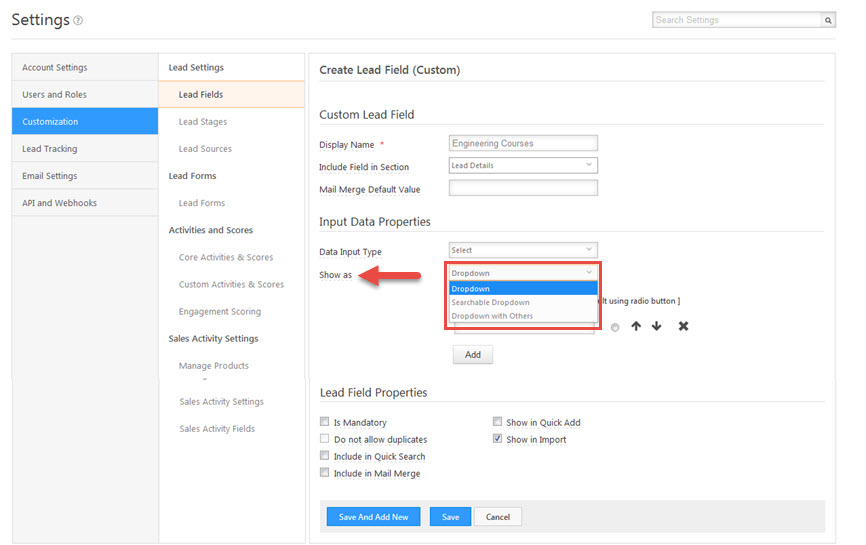Click the search magnifier icon
The height and width of the screenshot is (545, 866).
point(828,20)
